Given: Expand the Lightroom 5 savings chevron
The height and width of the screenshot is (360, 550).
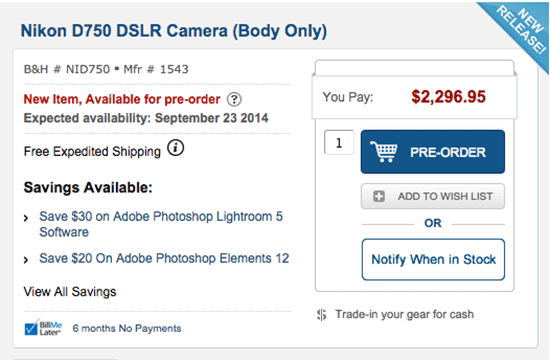Looking at the screenshot, I should click(x=26, y=218).
